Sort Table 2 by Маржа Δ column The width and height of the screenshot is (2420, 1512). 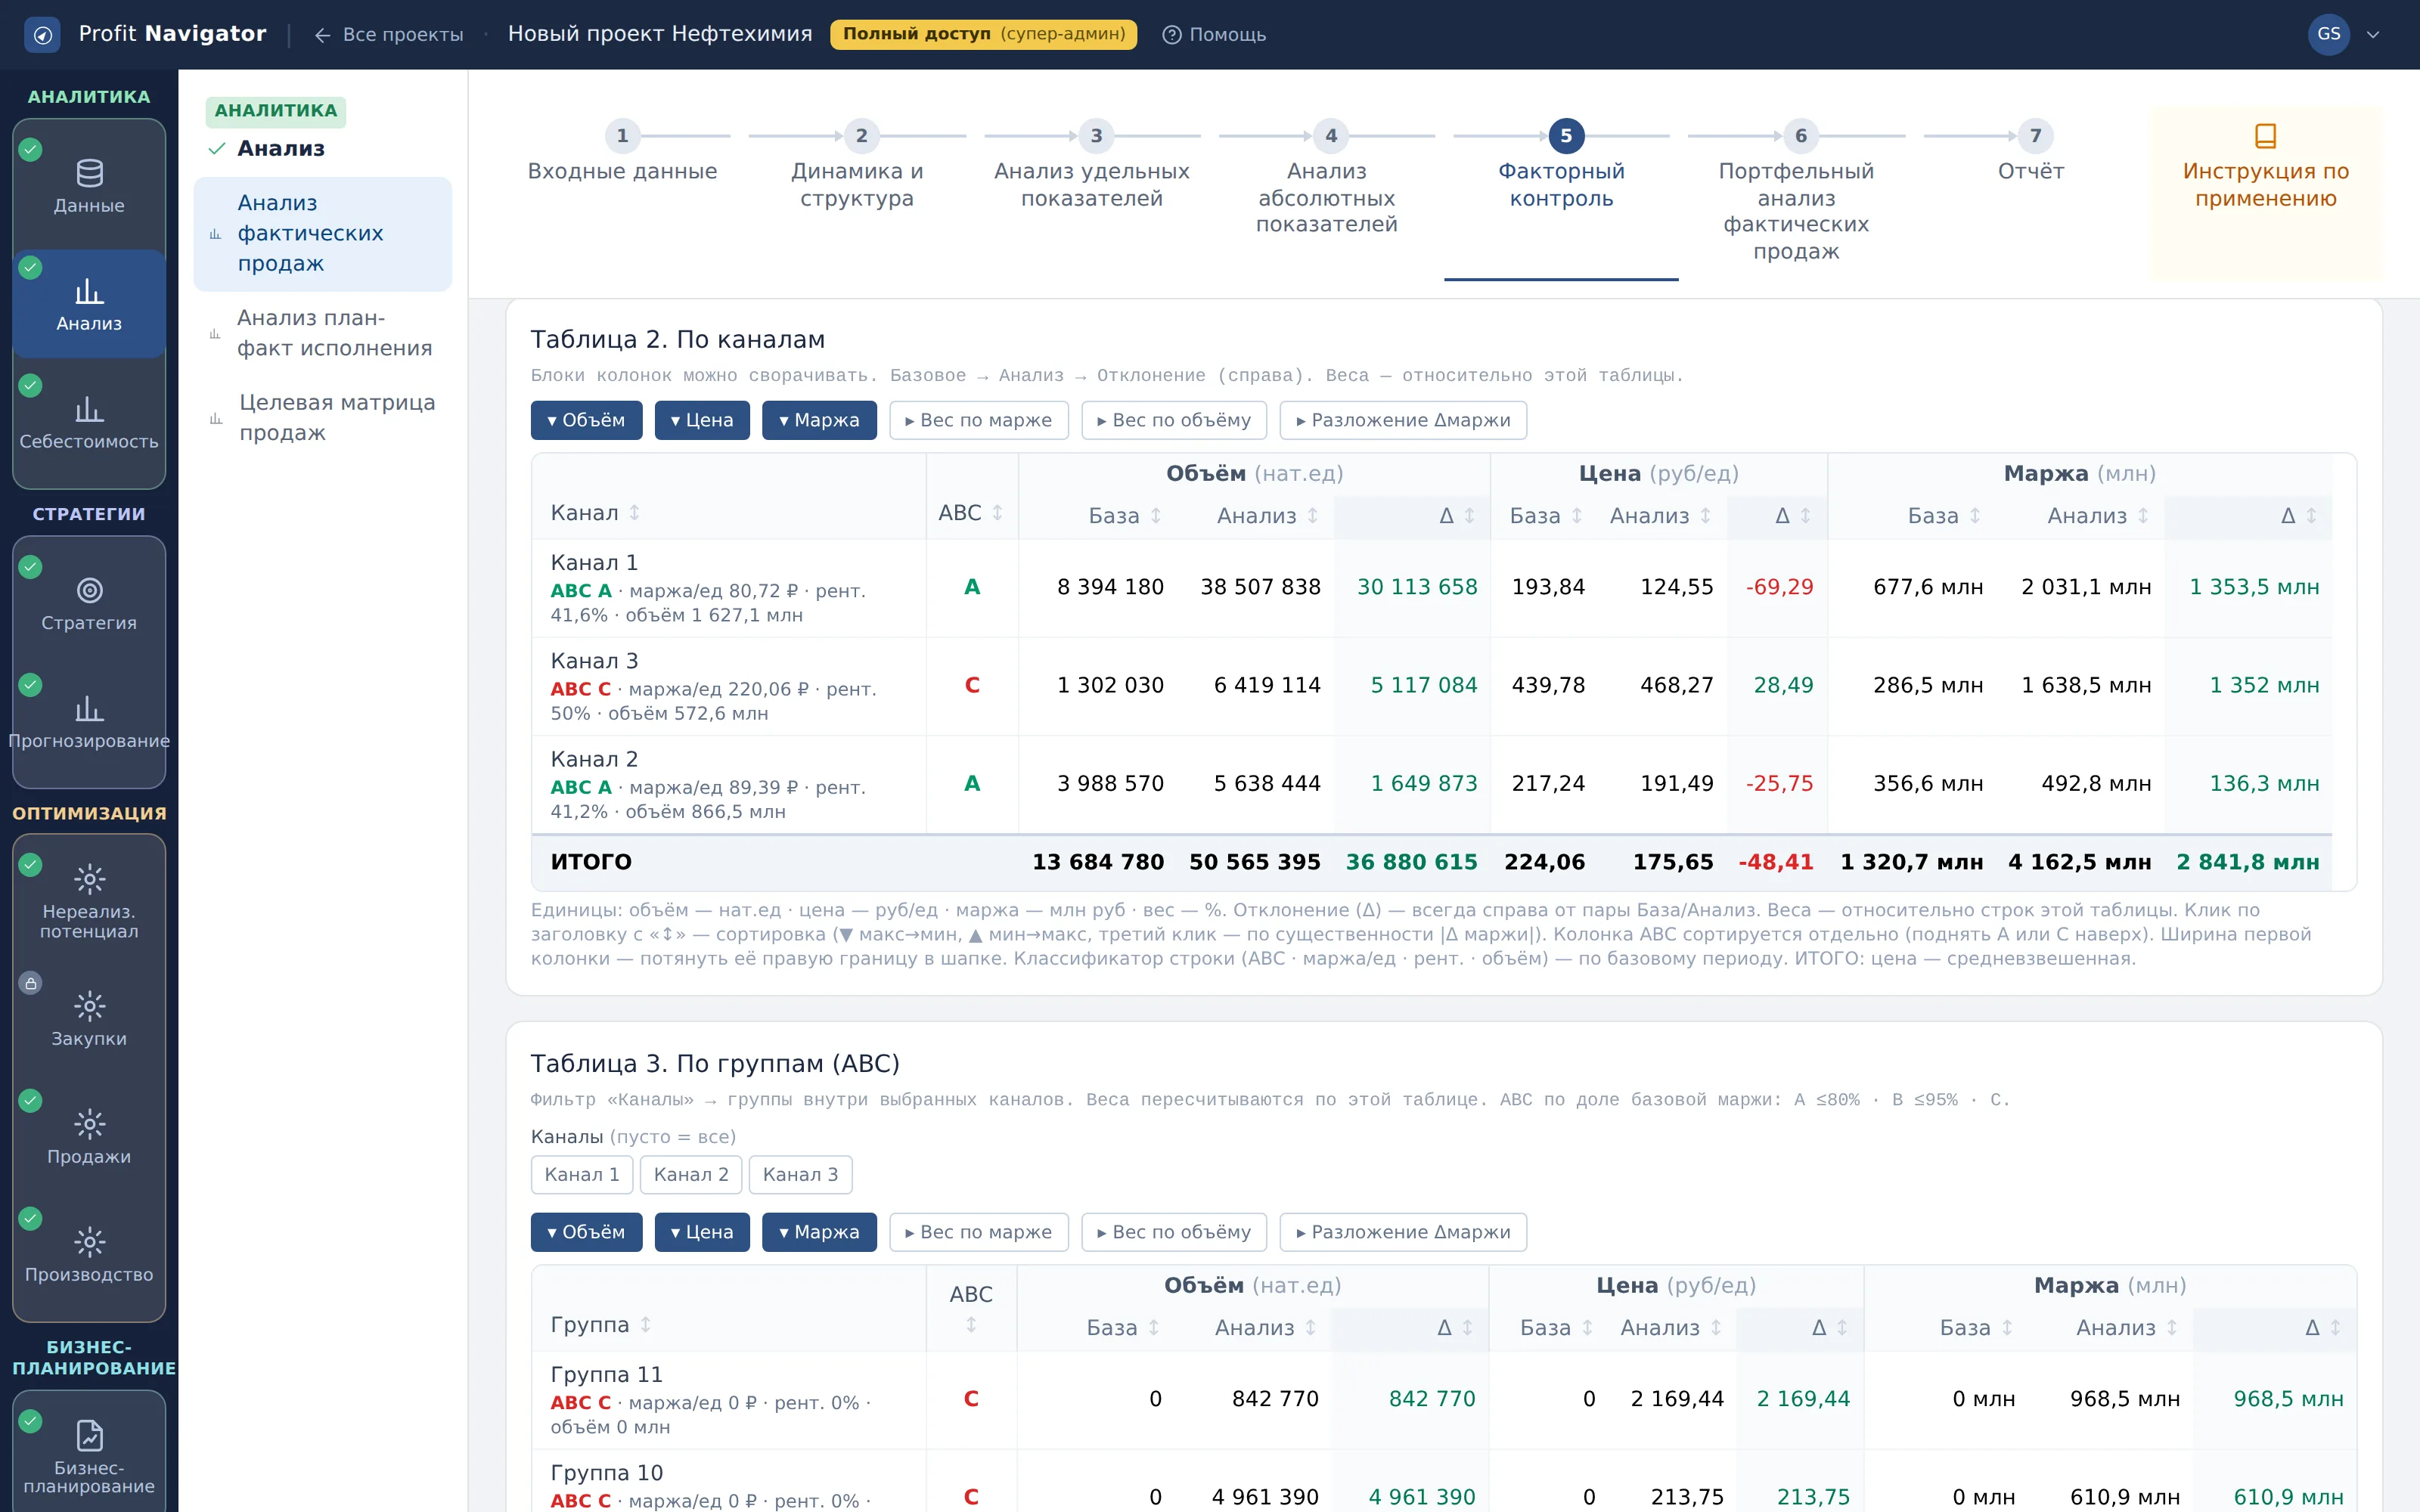(2298, 516)
